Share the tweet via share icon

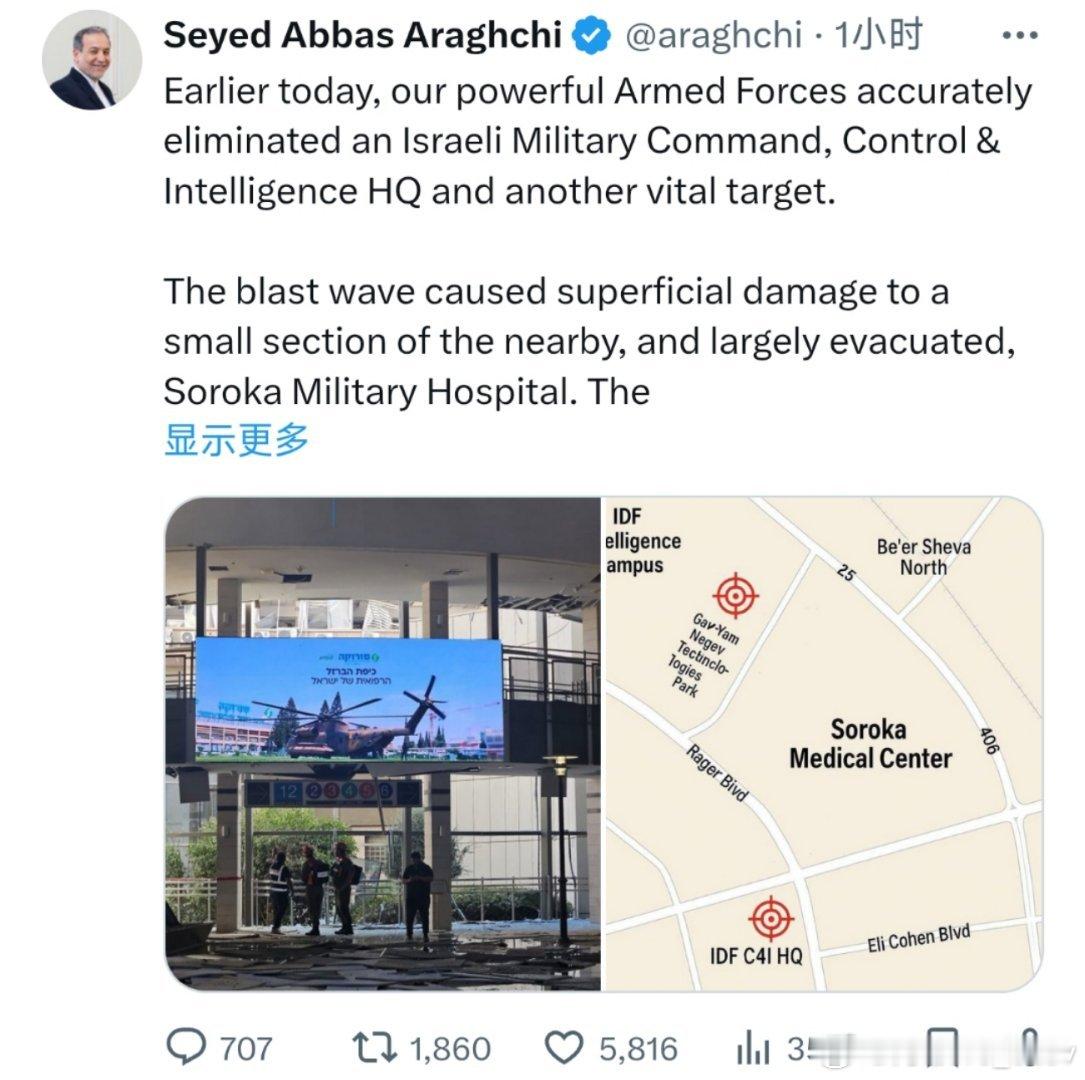pos(1030,1047)
